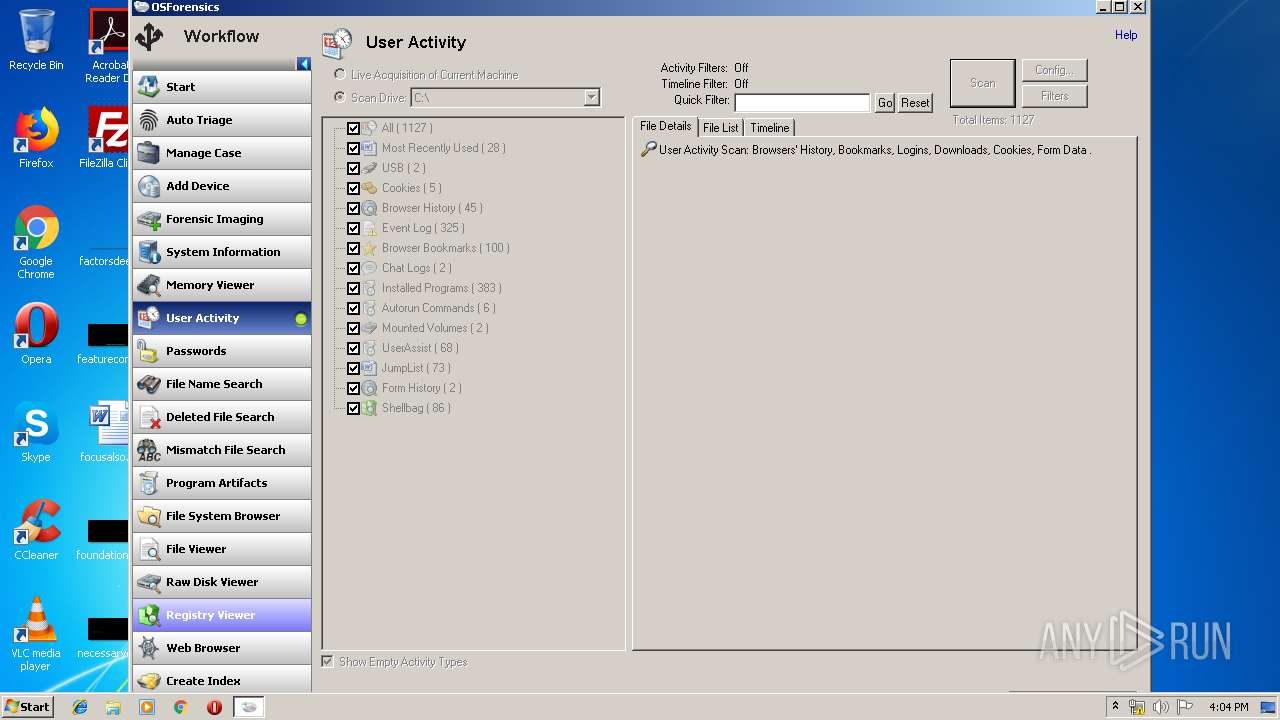The height and width of the screenshot is (720, 1280).
Task: Select Autorun Commands (6) tree row
Action: coord(439,308)
